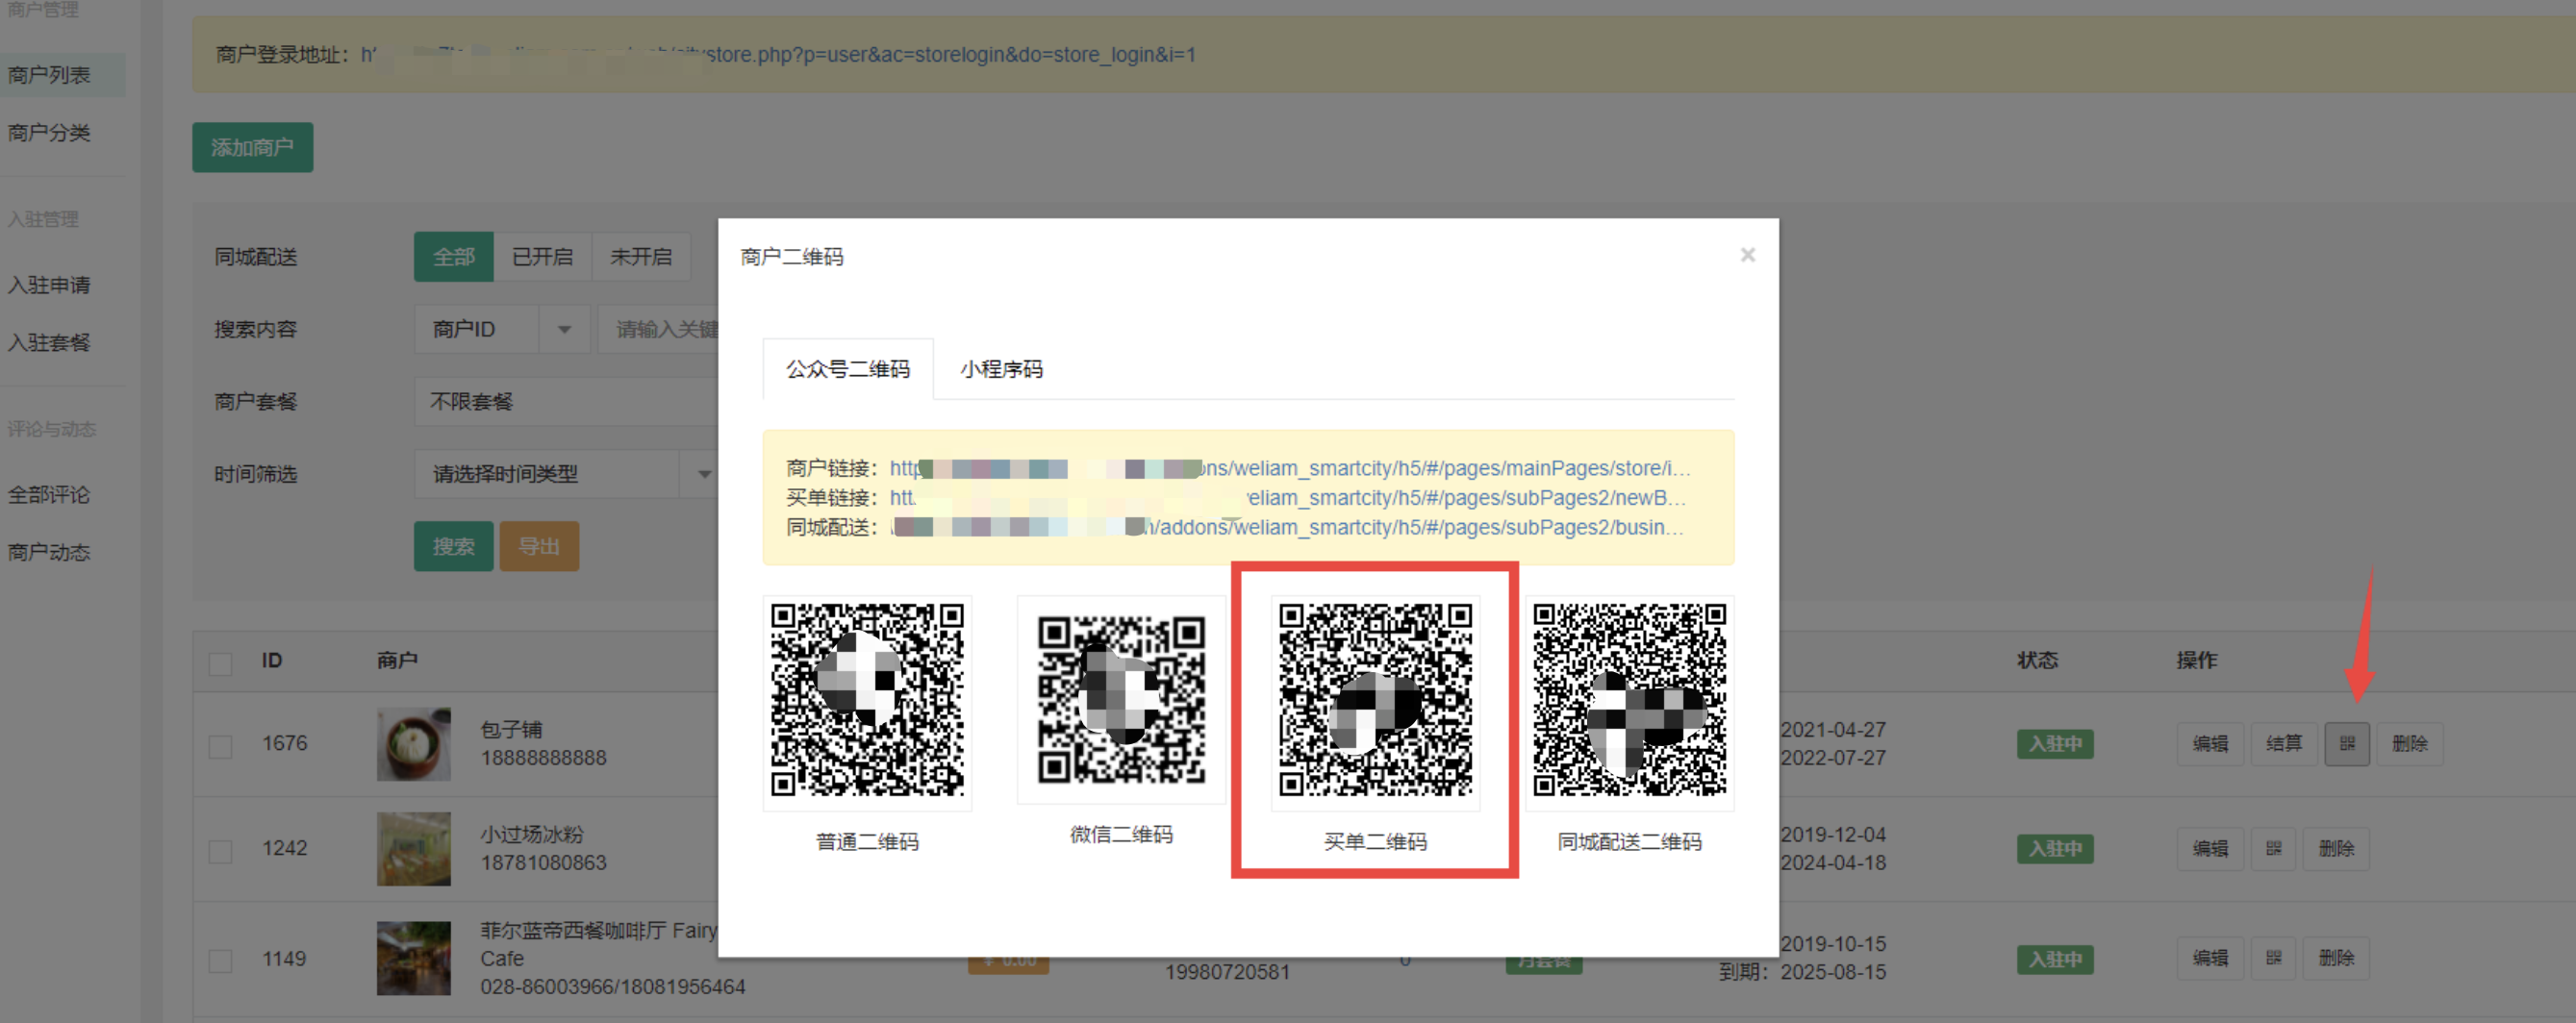Focus the 请输入关键 search keyword field
Screen dimensions: 2576x1023
pos(658,329)
